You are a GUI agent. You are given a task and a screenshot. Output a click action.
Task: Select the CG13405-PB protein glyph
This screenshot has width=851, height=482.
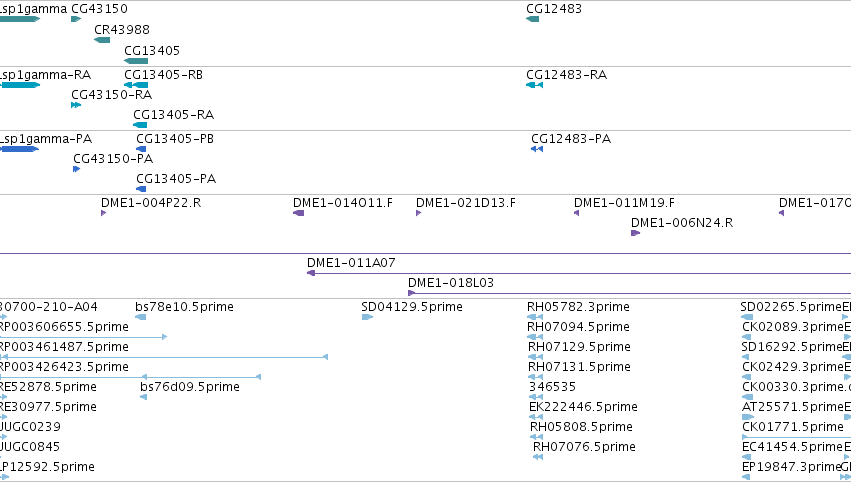click(x=141, y=149)
